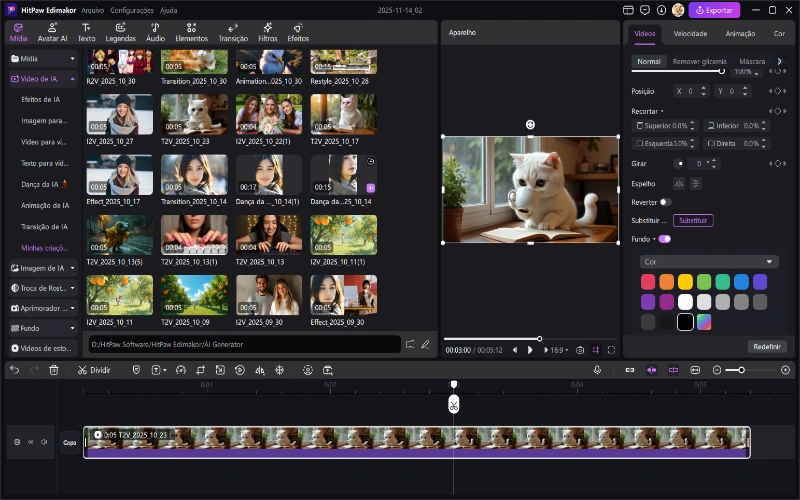Image resolution: width=800 pixels, height=500 pixels.
Task: Mute the timeline track audio
Action: tap(43, 441)
